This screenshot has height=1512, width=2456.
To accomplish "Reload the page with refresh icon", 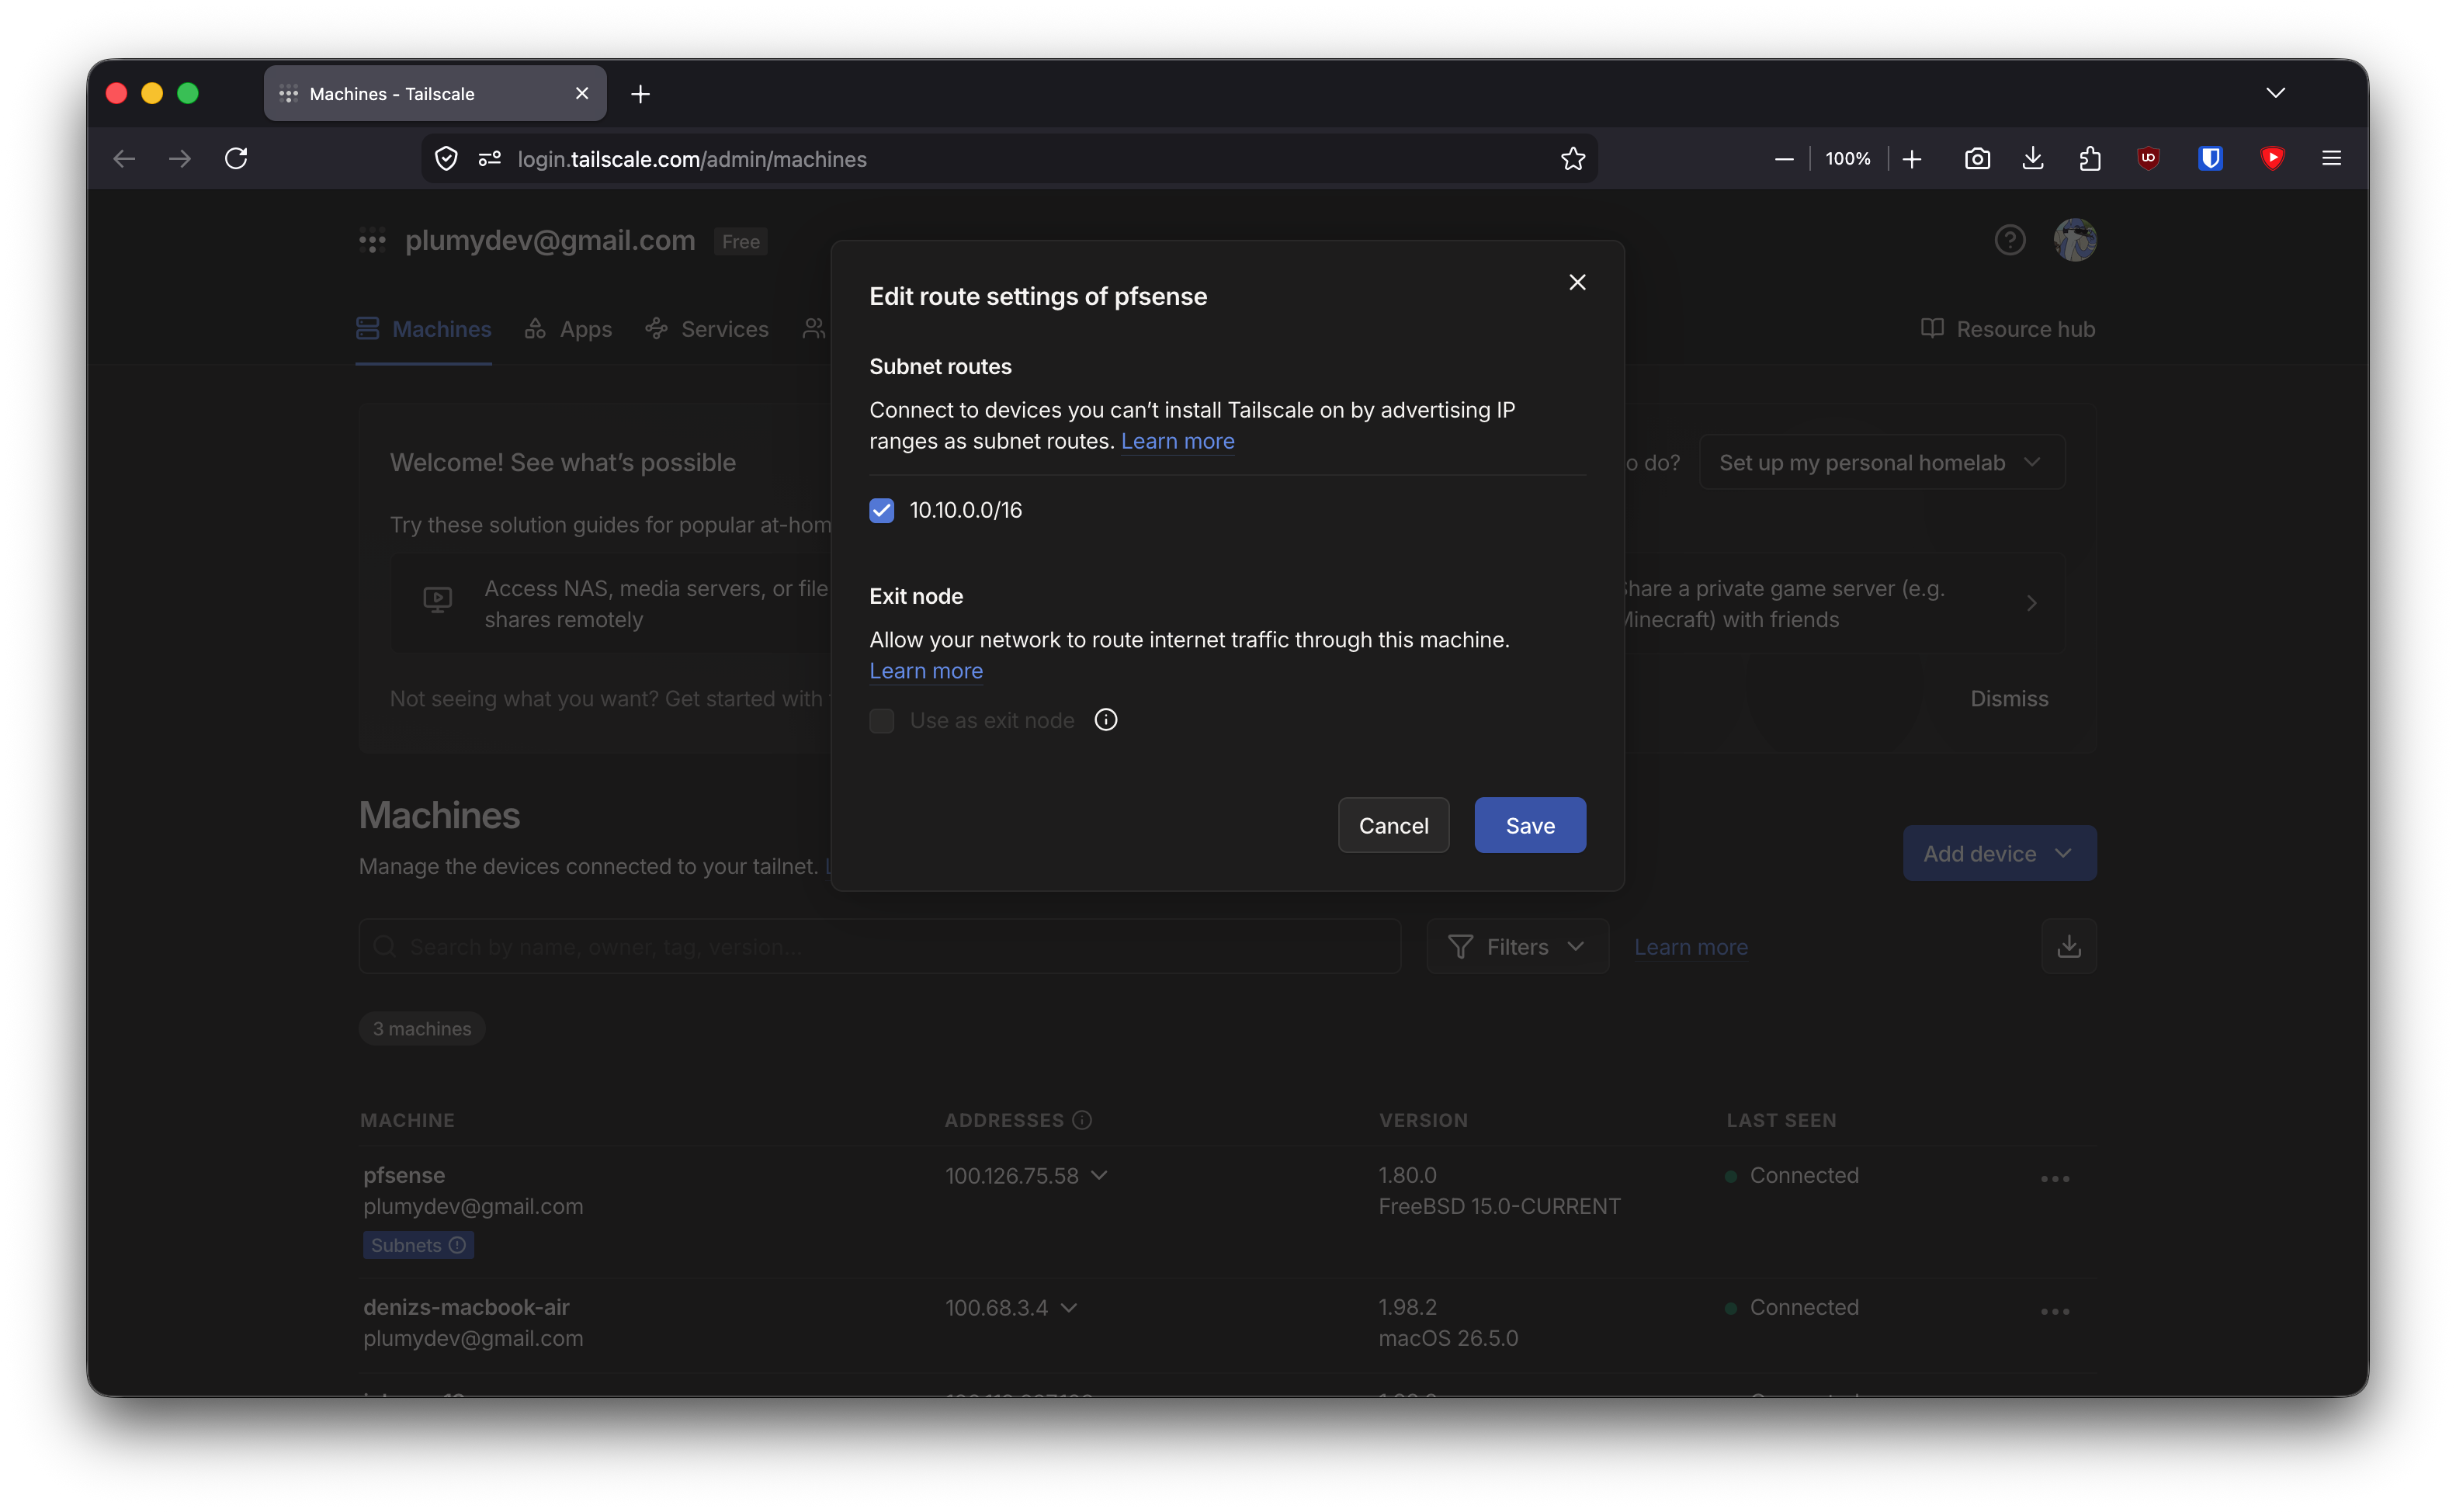I will pyautogui.click(x=236, y=158).
